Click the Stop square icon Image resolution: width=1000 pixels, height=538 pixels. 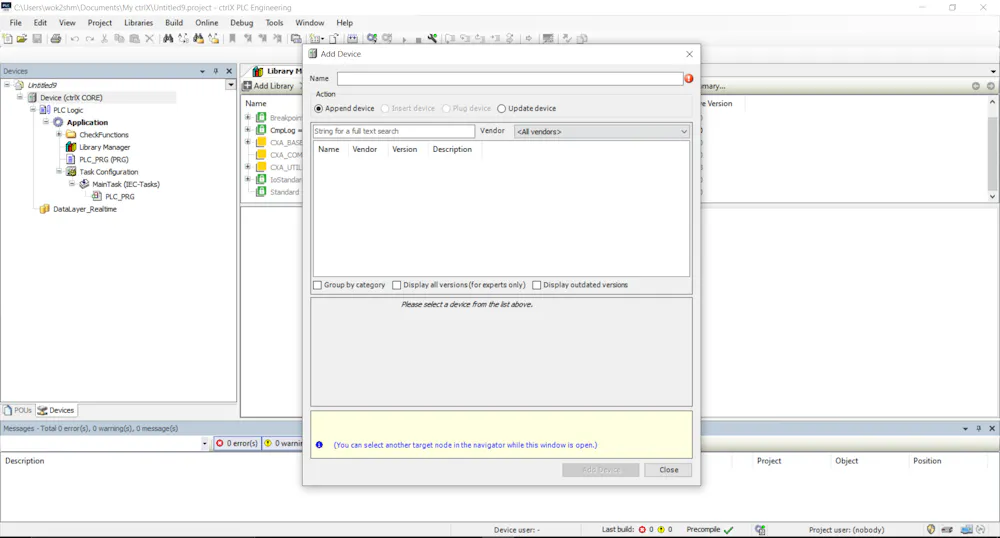tap(418, 40)
